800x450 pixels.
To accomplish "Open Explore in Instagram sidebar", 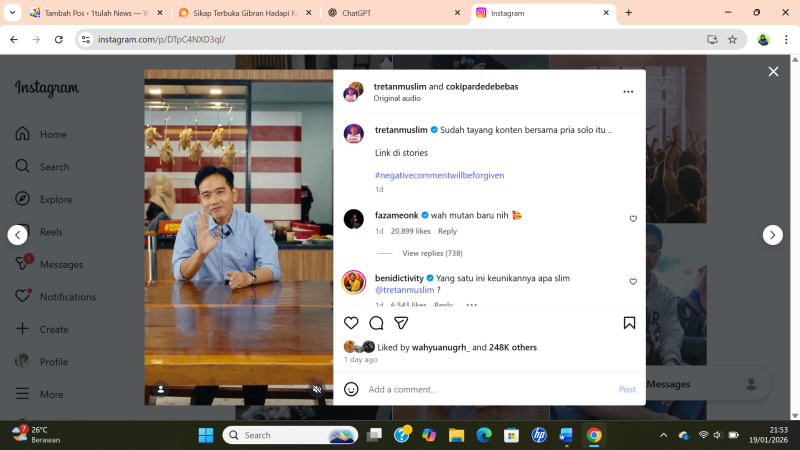I will 43,199.
